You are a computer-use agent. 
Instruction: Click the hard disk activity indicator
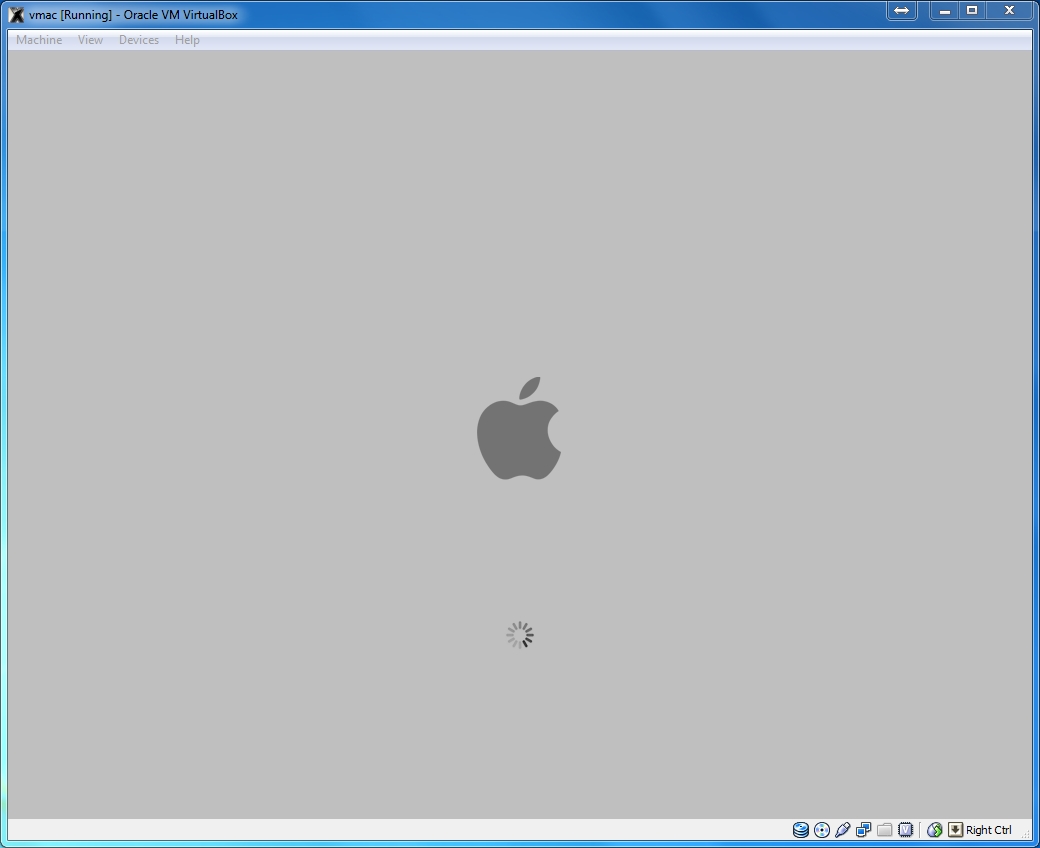coord(801,829)
